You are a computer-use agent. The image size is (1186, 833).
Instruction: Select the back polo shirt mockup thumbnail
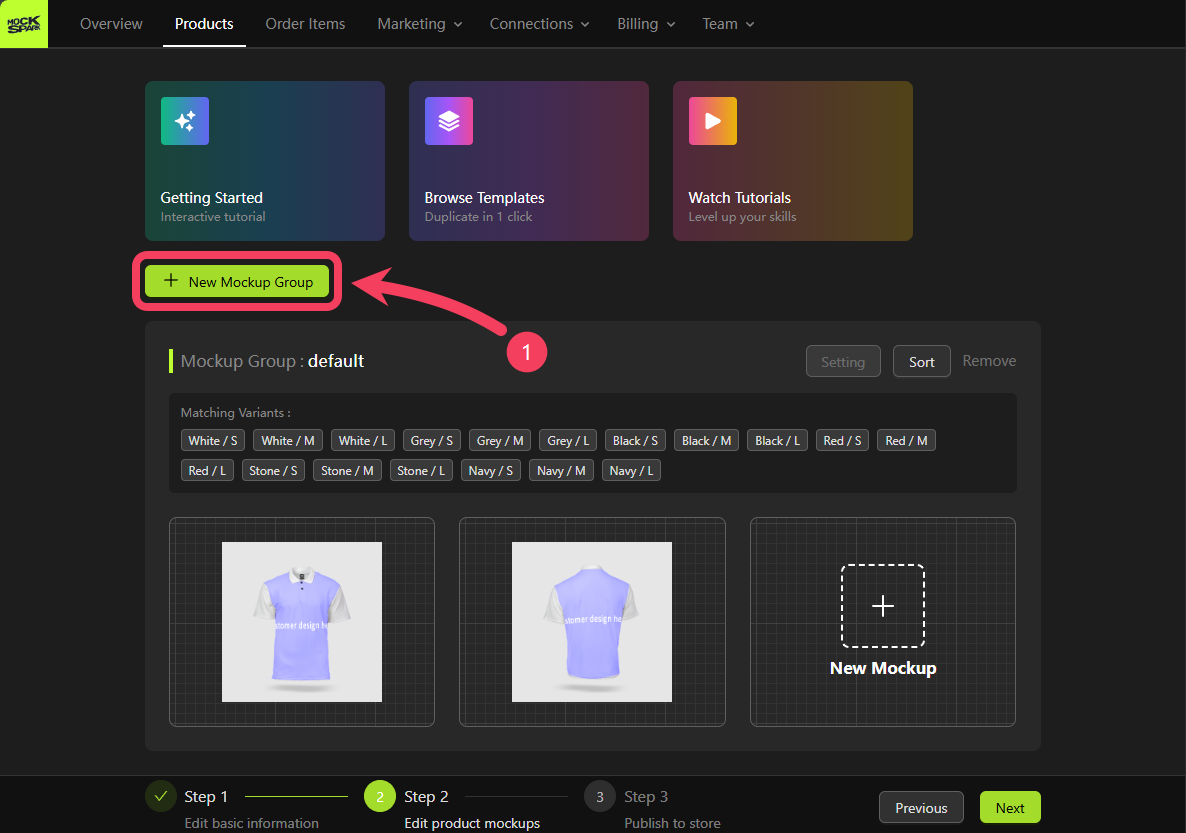(x=591, y=622)
